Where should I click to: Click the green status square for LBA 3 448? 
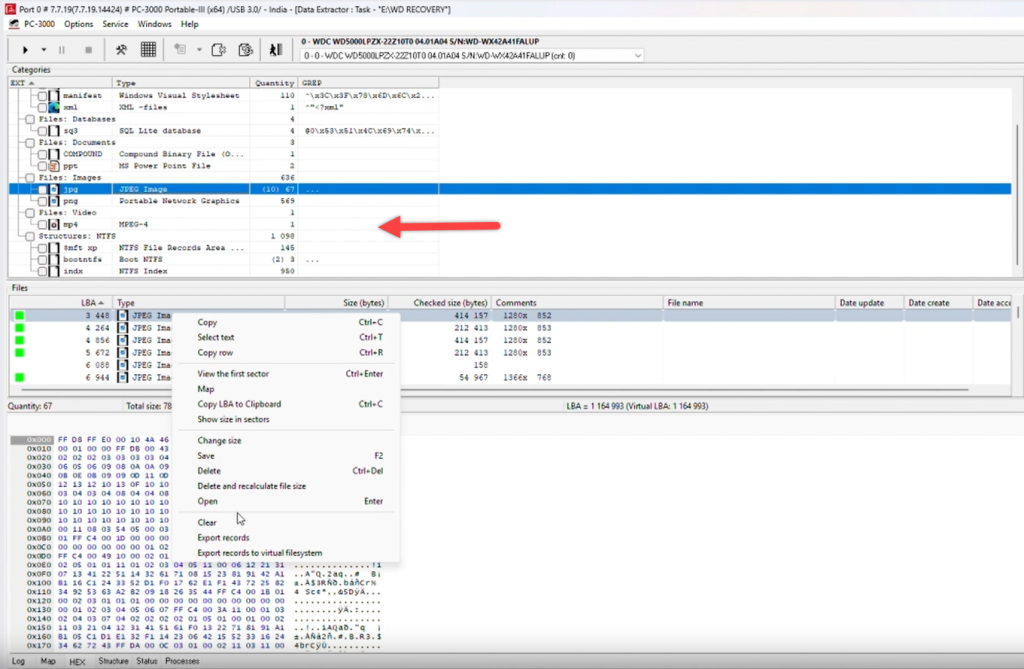point(18,317)
